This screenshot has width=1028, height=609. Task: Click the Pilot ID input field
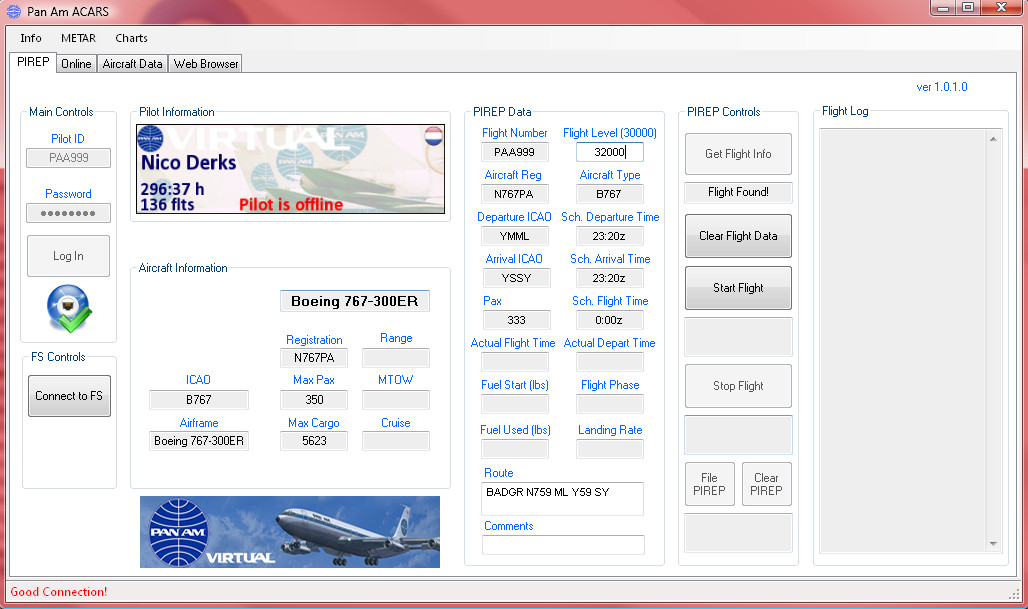[x=68, y=158]
